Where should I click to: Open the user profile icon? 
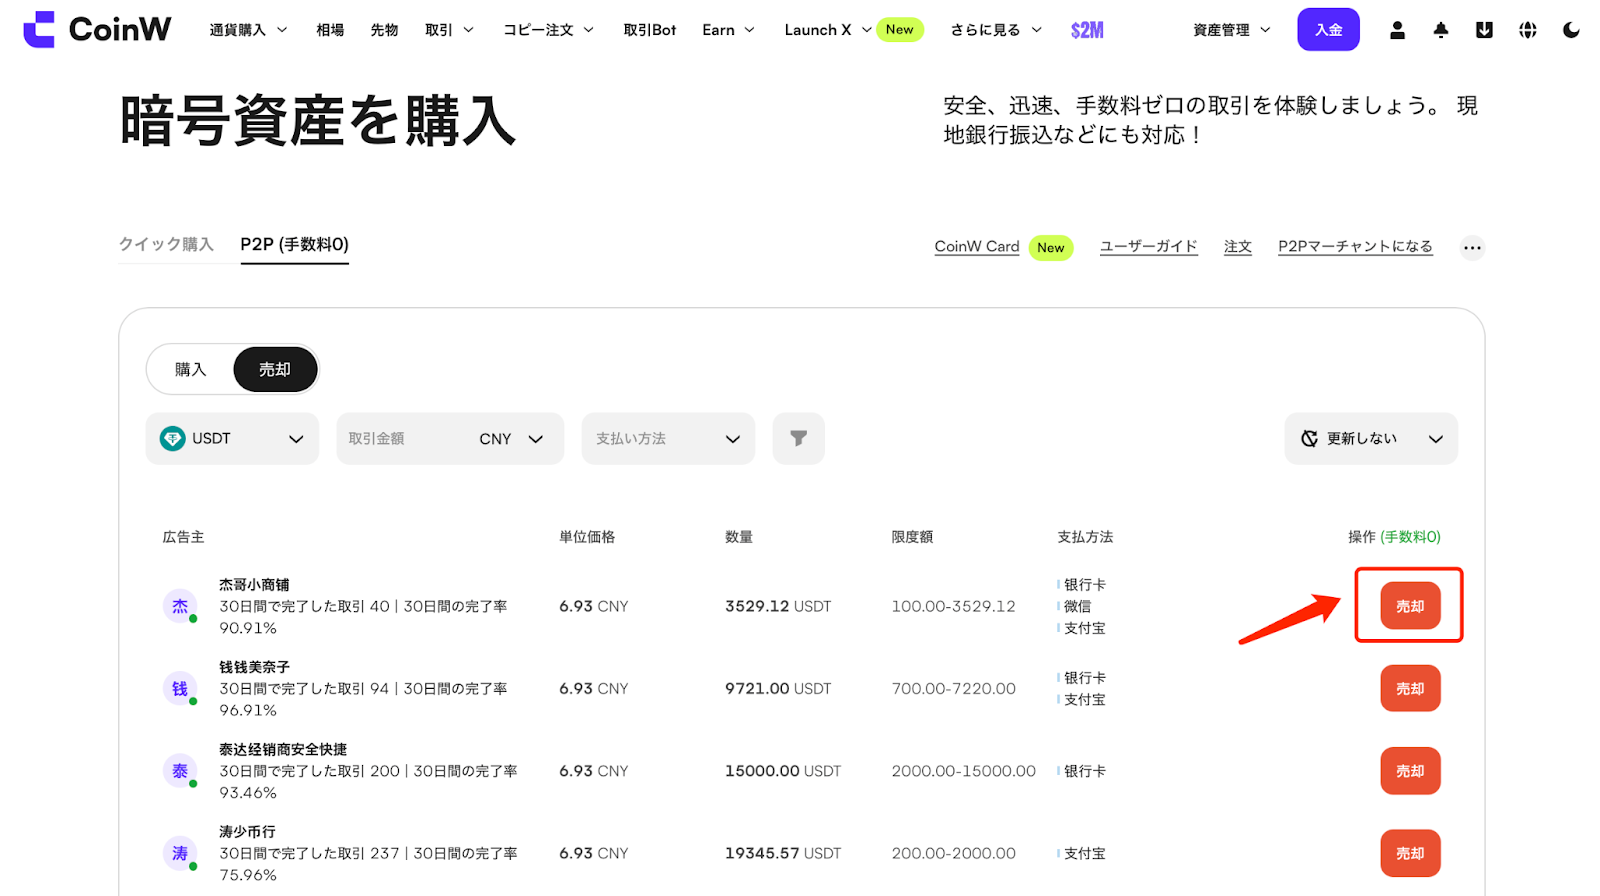tap(1397, 30)
